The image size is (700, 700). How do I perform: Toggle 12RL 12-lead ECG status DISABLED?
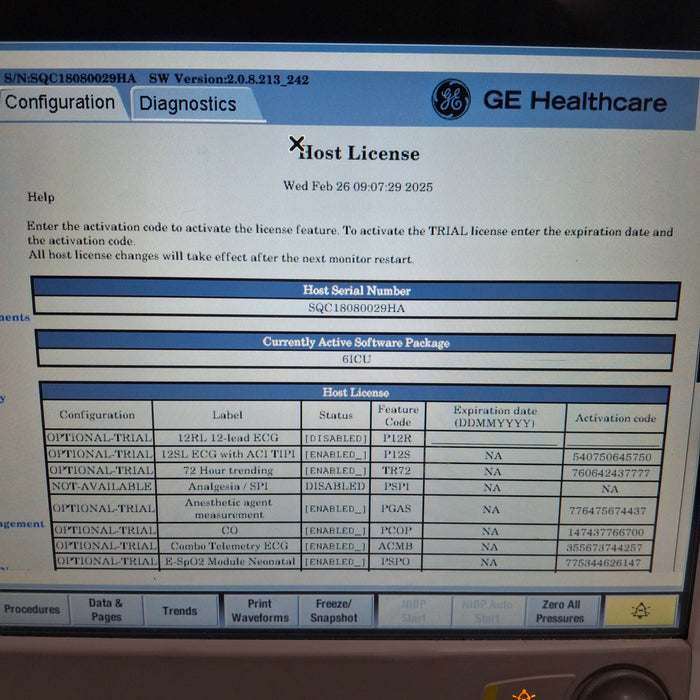click(x=335, y=438)
